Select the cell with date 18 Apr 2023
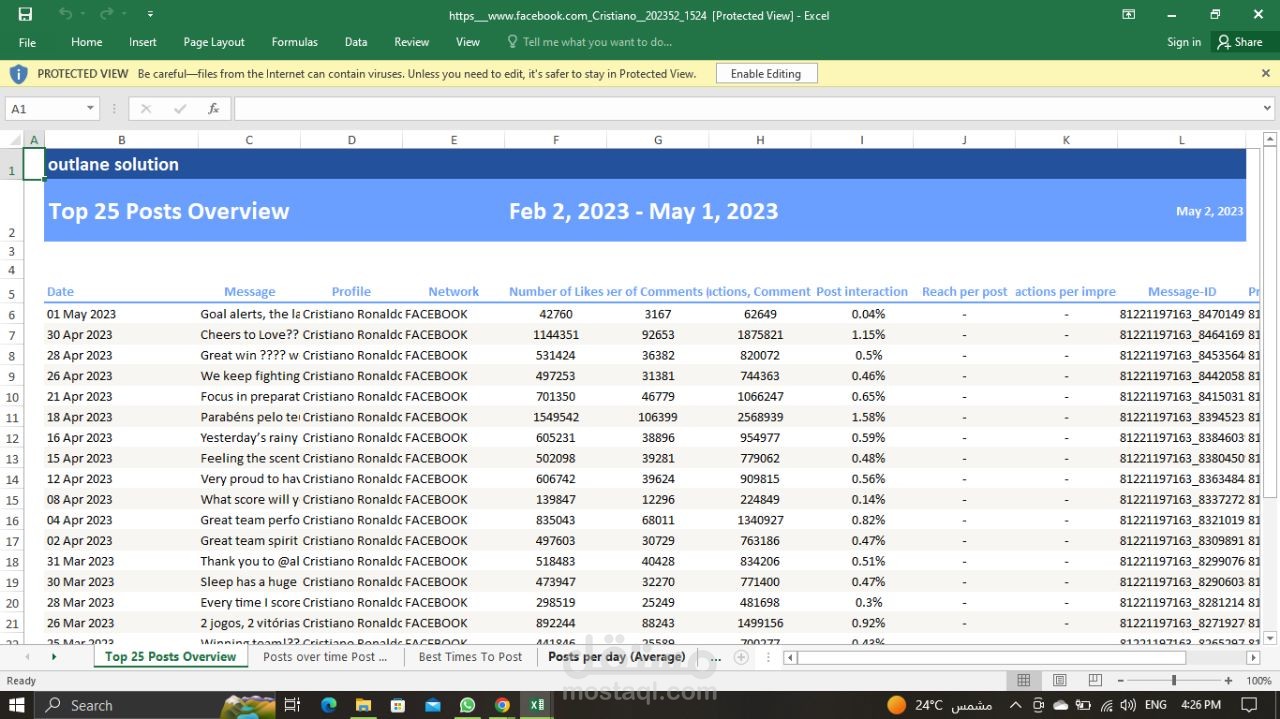Image resolution: width=1280 pixels, height=719 pixels. pos(121,417)
